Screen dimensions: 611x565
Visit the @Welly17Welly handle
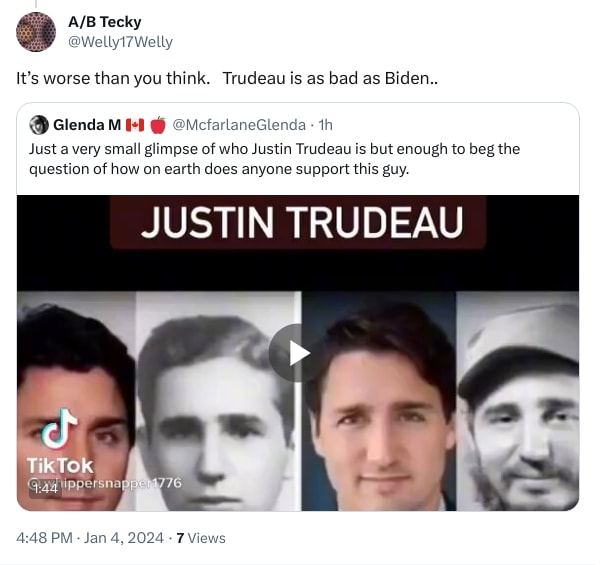tap(120, 42)
